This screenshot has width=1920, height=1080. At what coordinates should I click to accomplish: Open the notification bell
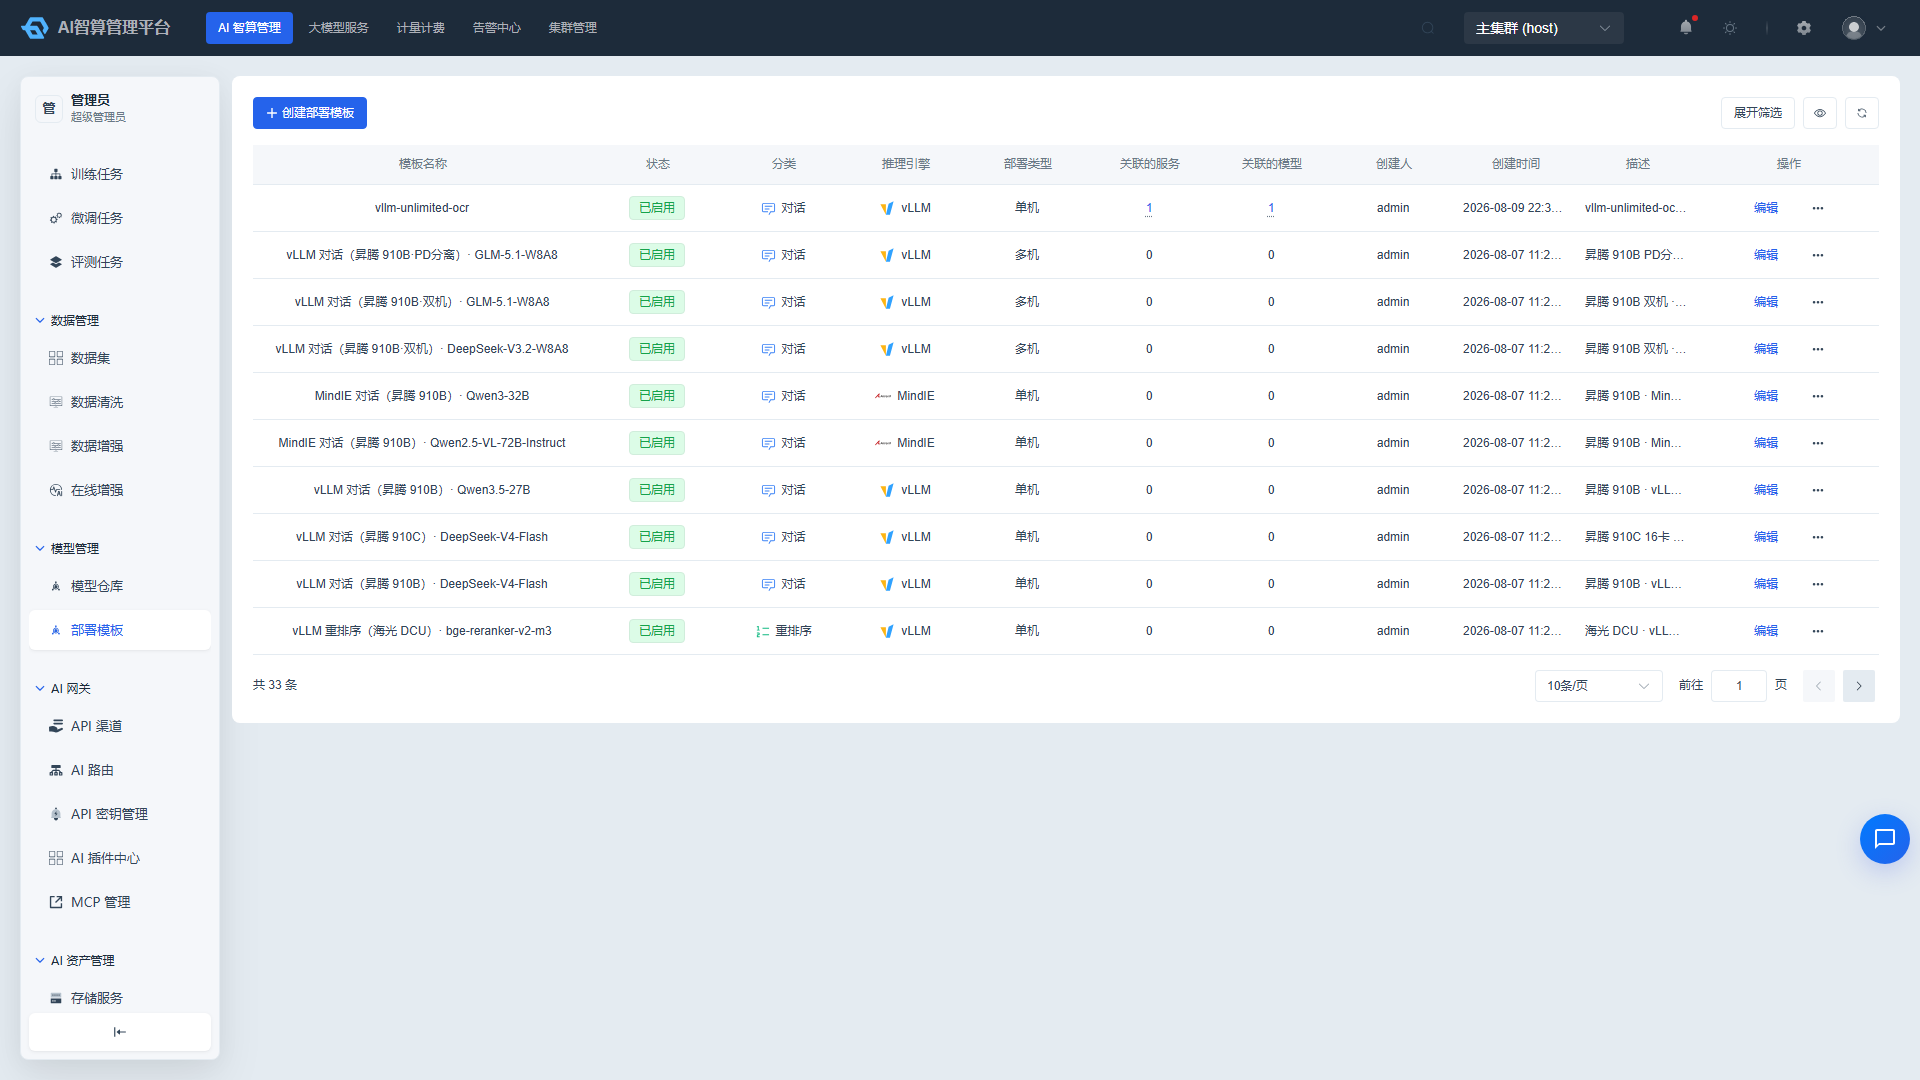point(1686,28)
